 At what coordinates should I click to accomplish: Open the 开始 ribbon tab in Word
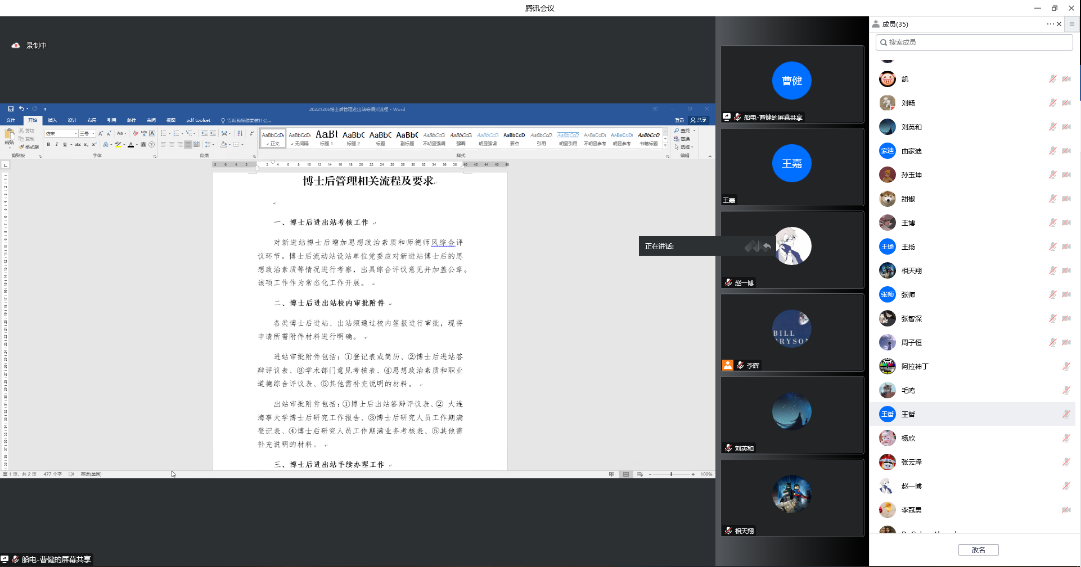(32, 120)
